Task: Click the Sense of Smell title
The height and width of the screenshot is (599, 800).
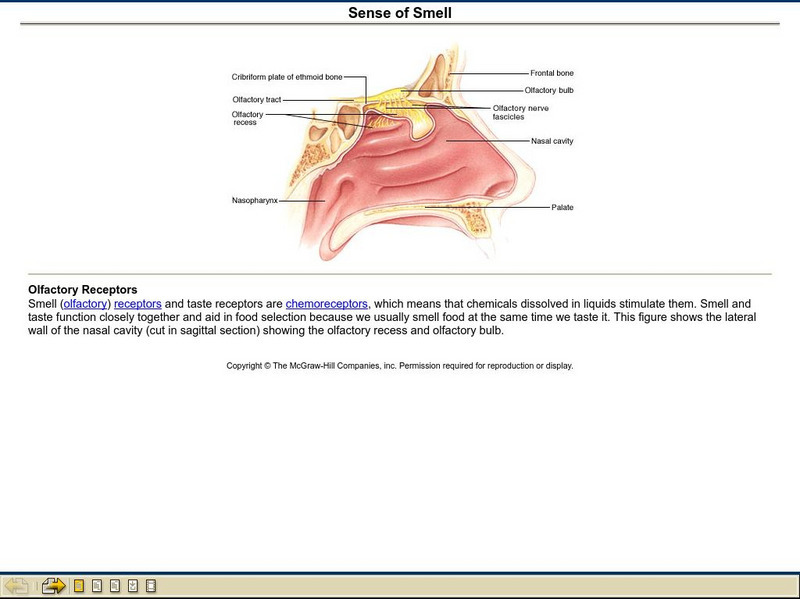Action: tap(399, 12)
